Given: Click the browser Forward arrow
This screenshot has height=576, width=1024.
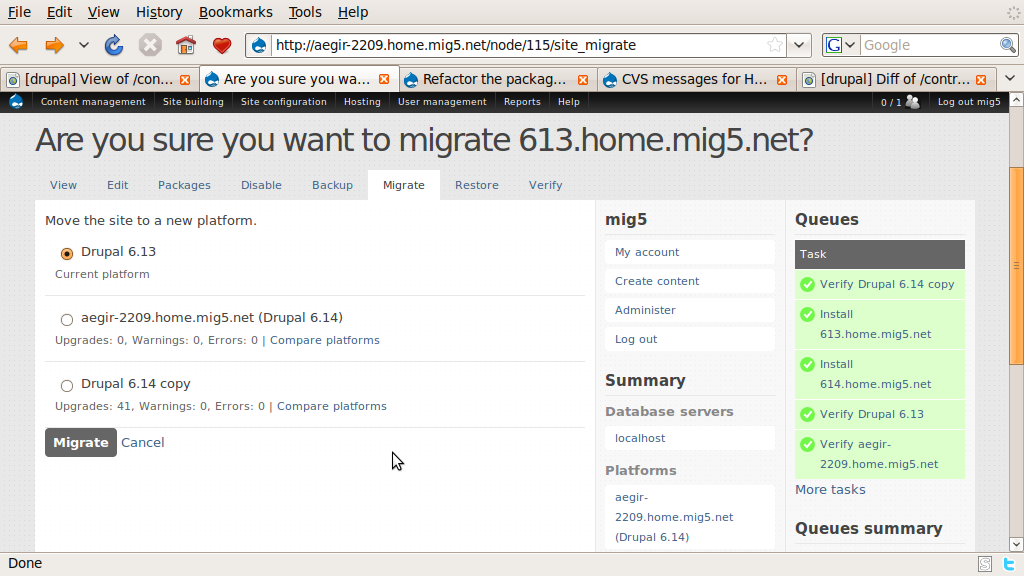Looking at the screenshot, I should click(x=54, y=45).
